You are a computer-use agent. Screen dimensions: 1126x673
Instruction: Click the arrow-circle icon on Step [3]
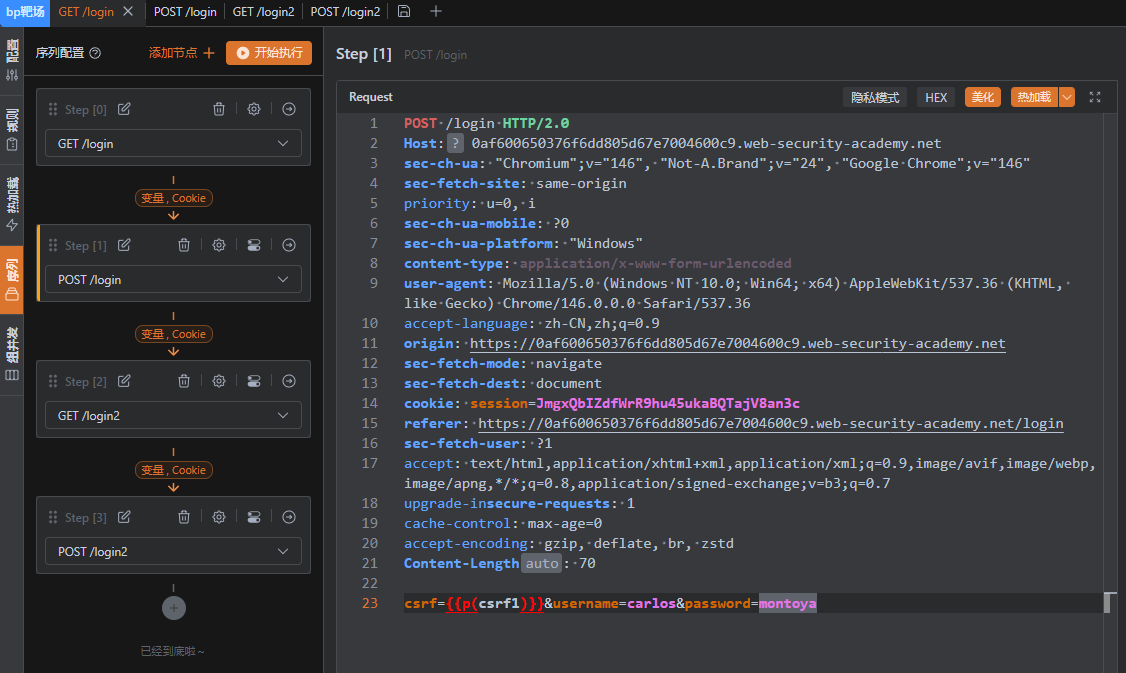coord(289,517)
